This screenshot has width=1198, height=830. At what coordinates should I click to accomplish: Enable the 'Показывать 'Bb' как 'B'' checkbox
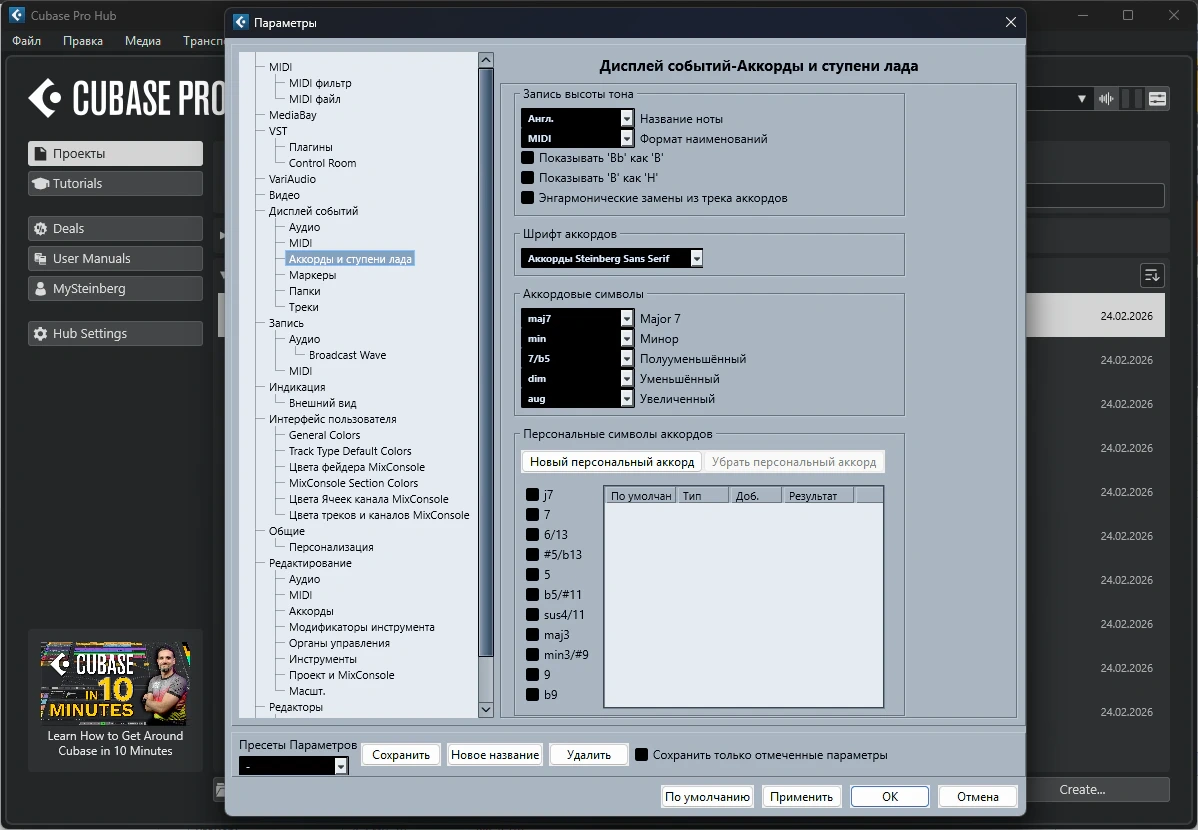528,158
